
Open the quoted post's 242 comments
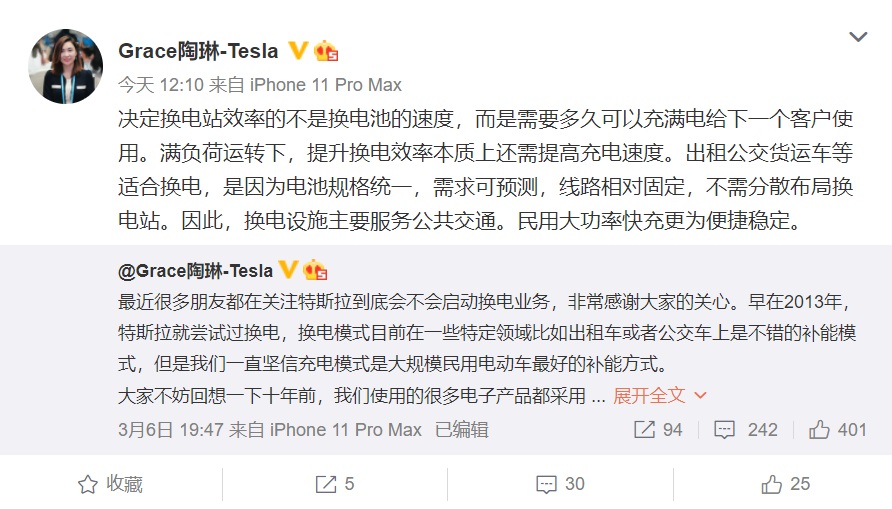[745, 429]
